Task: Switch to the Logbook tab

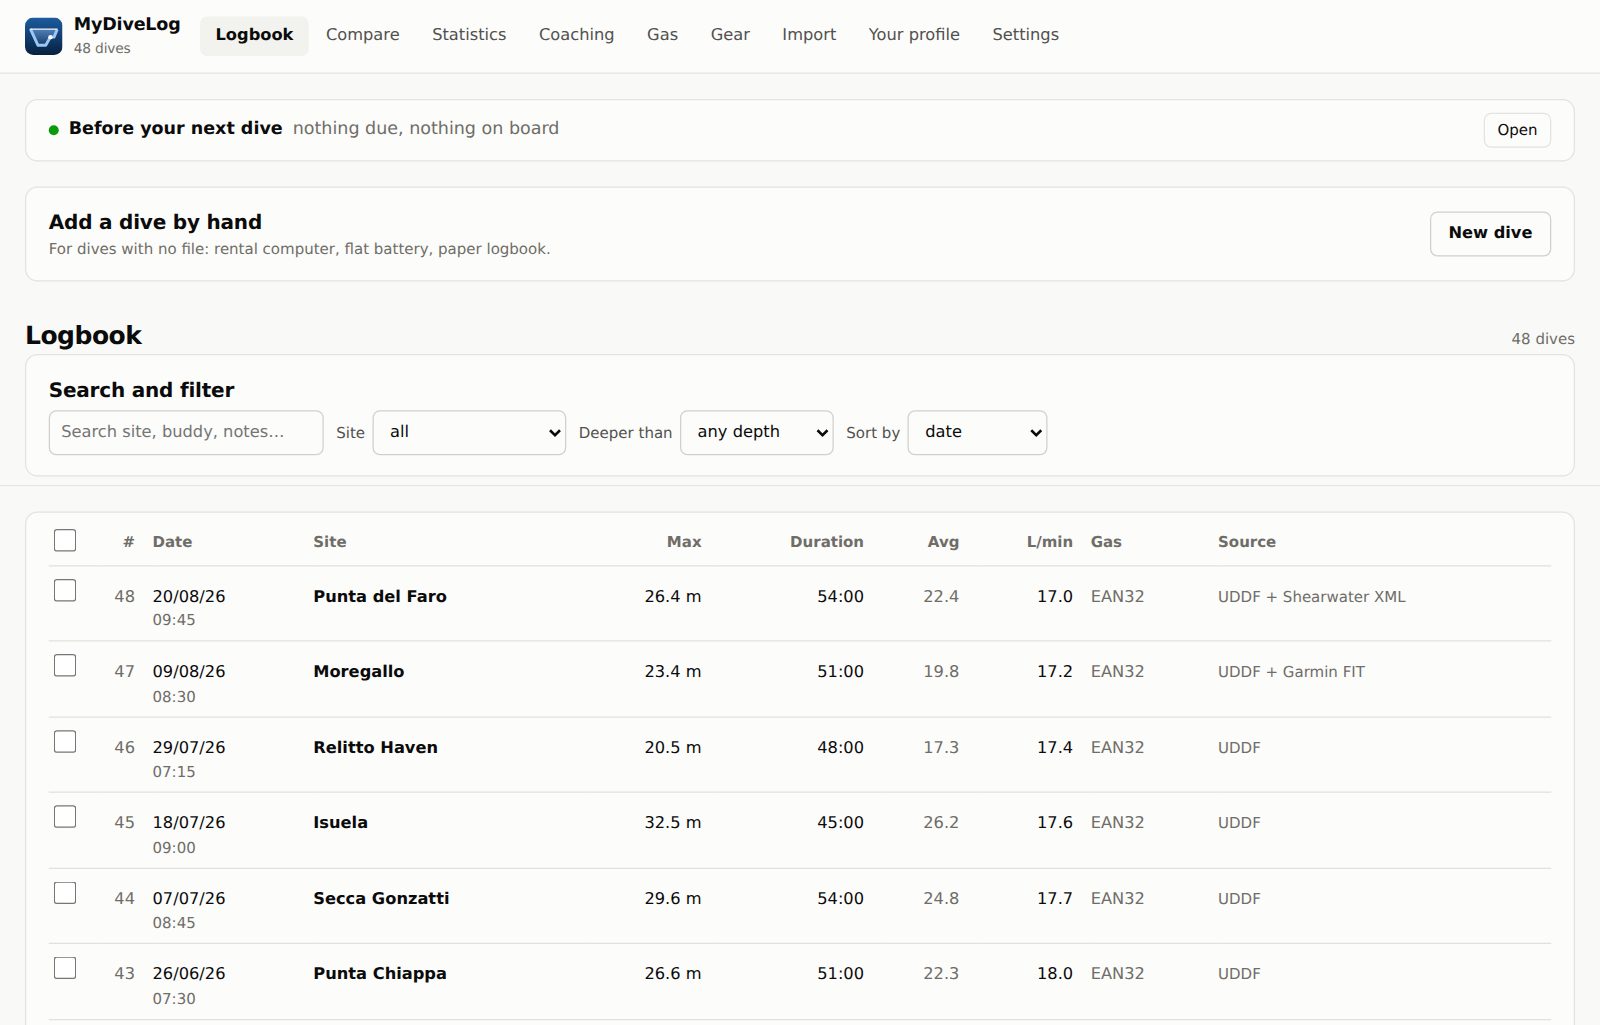Action: point(254,35)
